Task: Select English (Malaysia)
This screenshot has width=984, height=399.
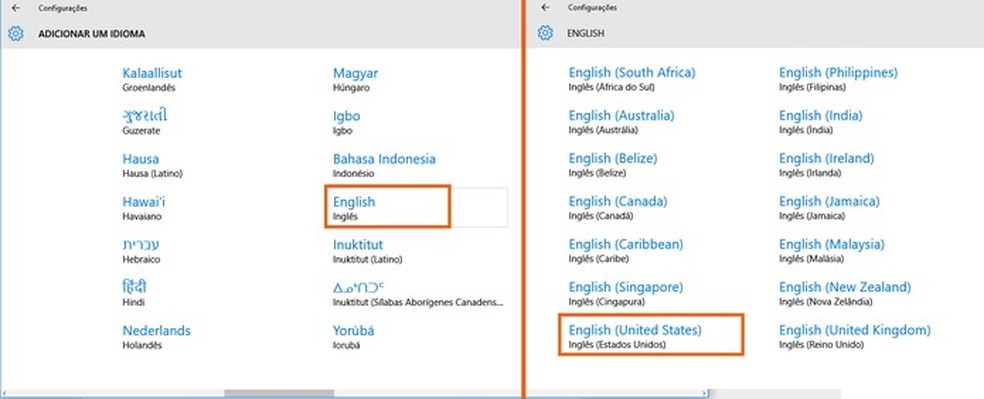Action: click(x=832, y=252)
